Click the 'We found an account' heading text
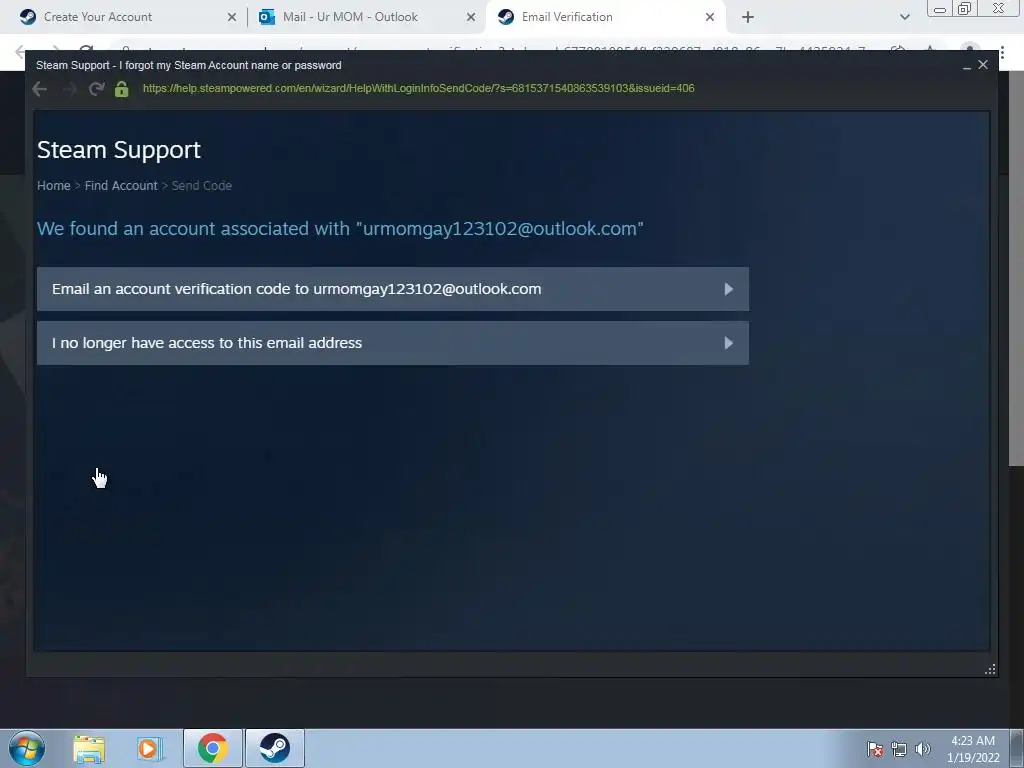This screenshot has height=768, width=1024. [x=340, y=229]
